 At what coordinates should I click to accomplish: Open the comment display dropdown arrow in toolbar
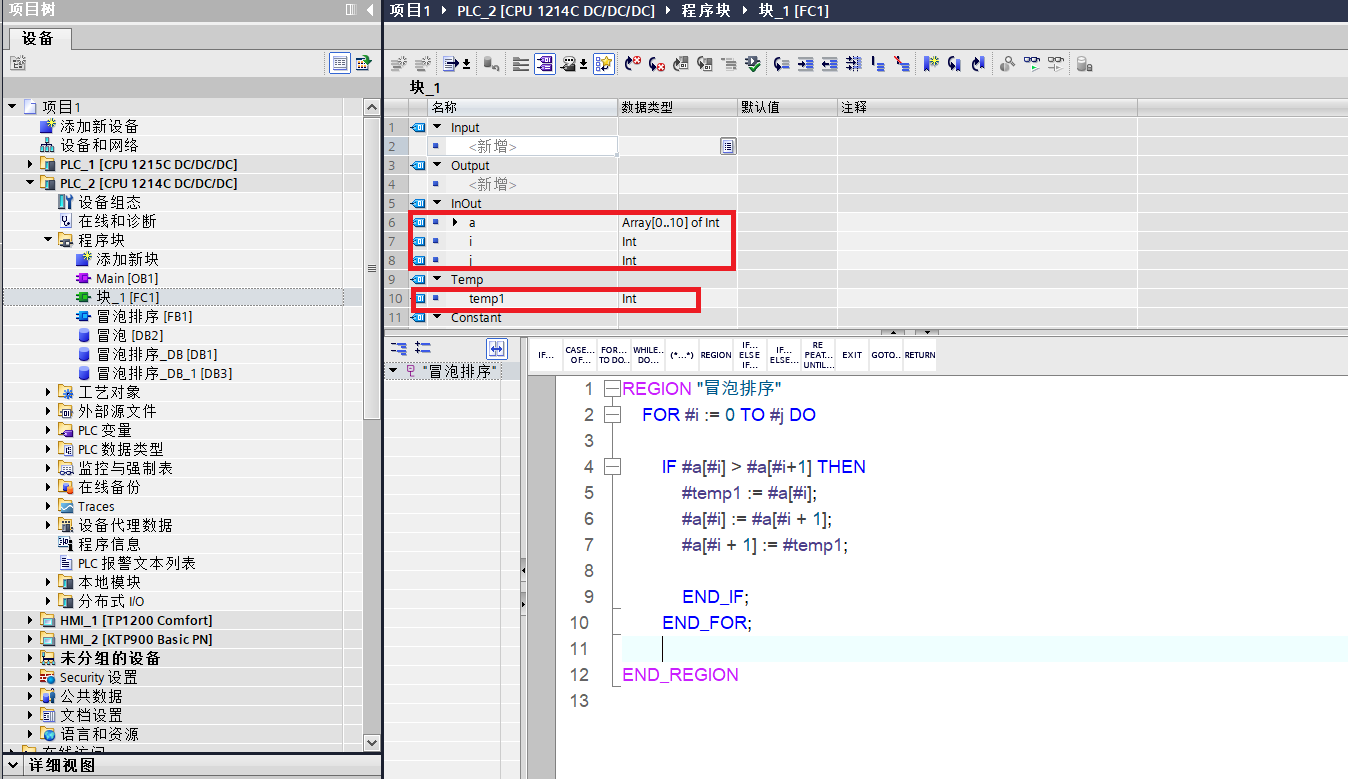[x=585, y=64]
